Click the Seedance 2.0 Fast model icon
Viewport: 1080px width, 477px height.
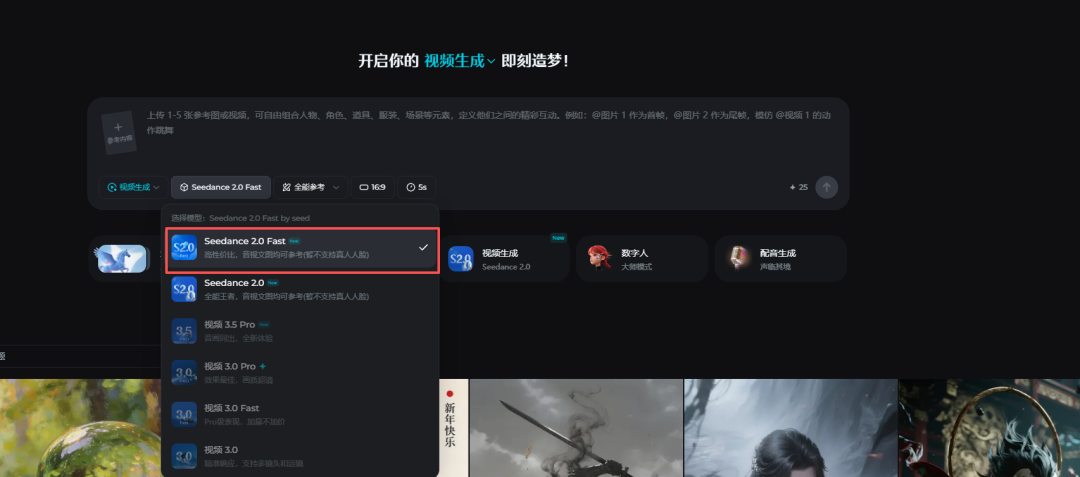coord(184,248)
